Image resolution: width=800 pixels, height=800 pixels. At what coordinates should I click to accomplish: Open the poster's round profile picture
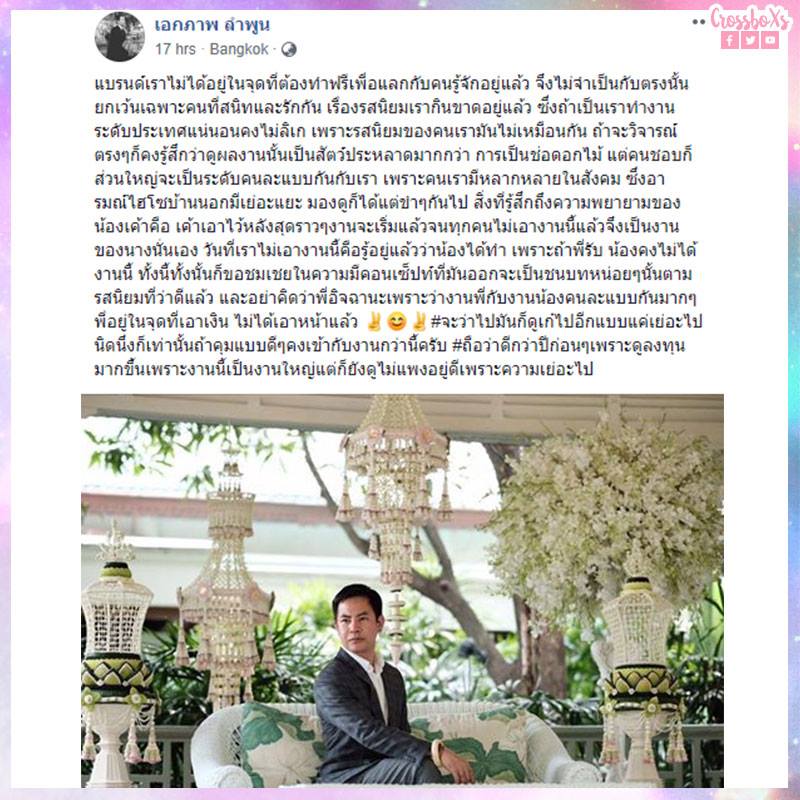tap(119, 36)
